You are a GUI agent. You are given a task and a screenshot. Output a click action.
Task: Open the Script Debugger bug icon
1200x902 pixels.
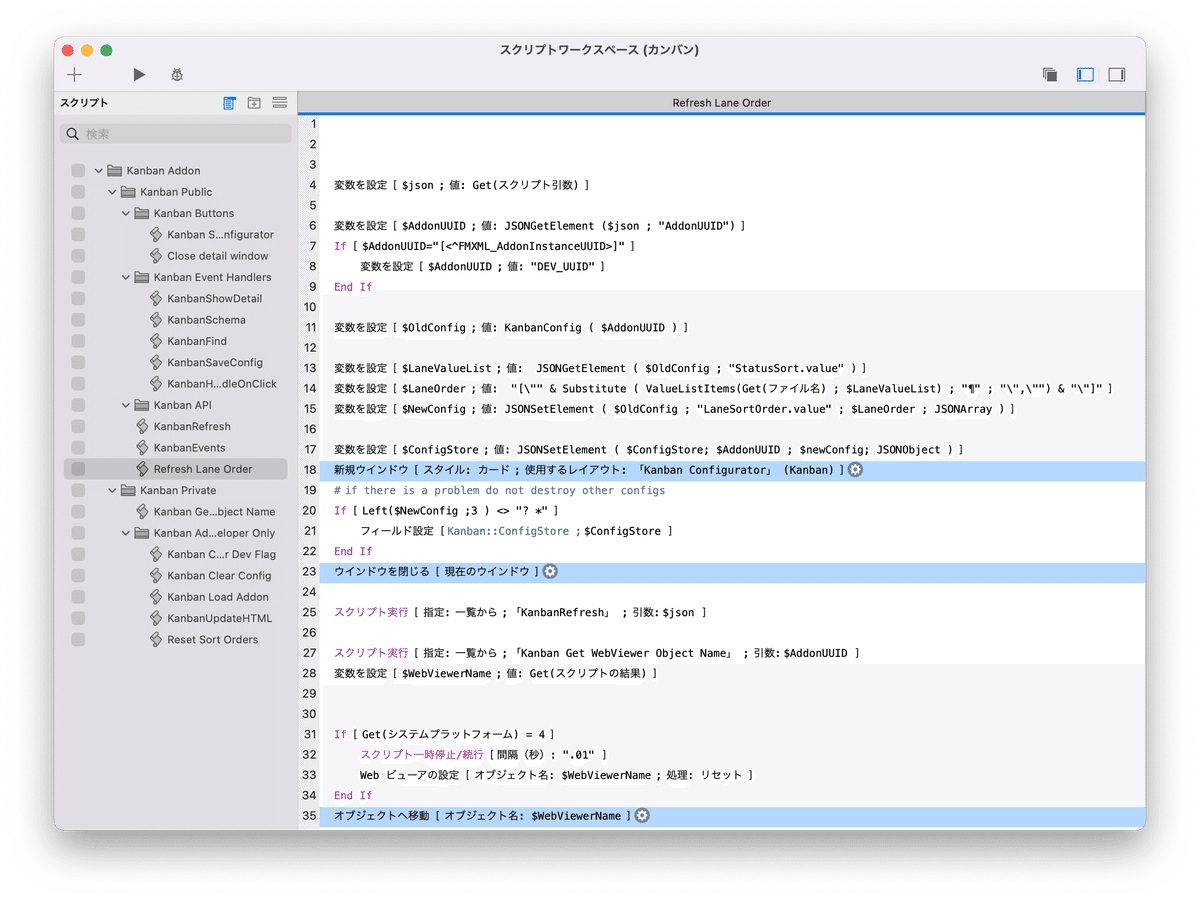pos(176,74)
